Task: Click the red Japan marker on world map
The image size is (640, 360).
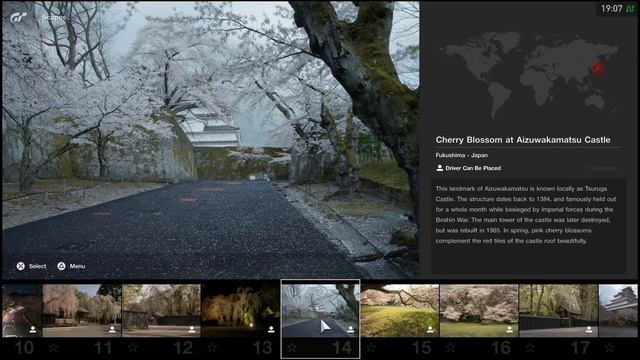Action: pyautogui.click(x=598, y=68)
